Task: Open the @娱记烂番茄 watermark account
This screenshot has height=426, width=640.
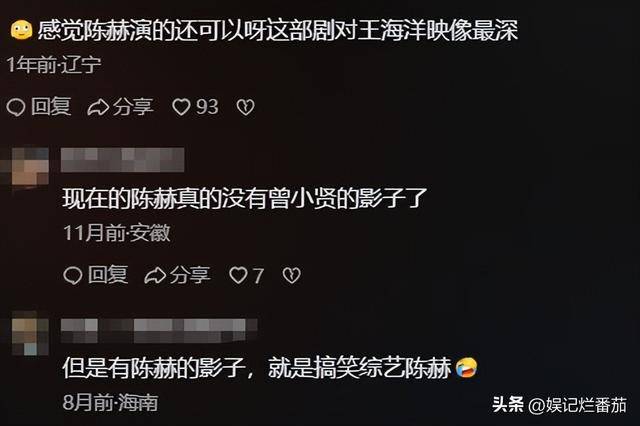Action: coord(577,405)
